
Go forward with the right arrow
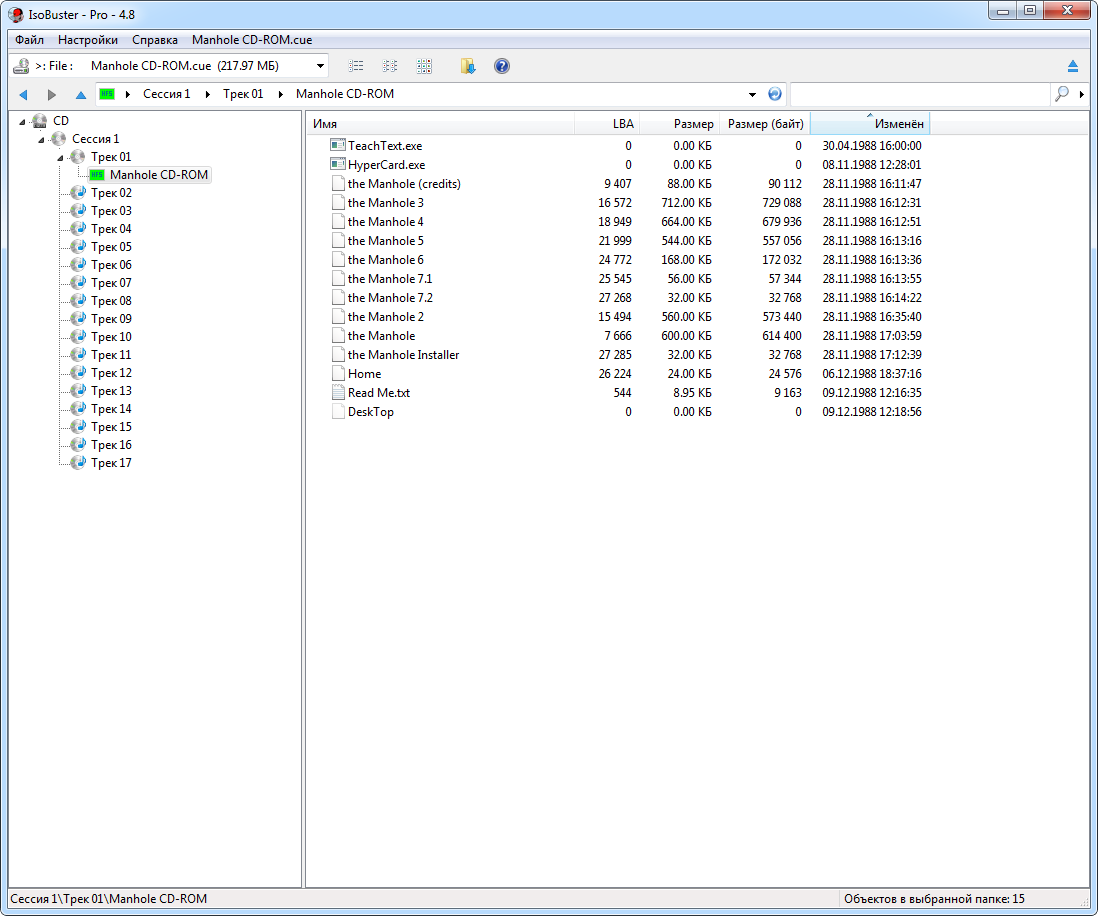[51, 94]
